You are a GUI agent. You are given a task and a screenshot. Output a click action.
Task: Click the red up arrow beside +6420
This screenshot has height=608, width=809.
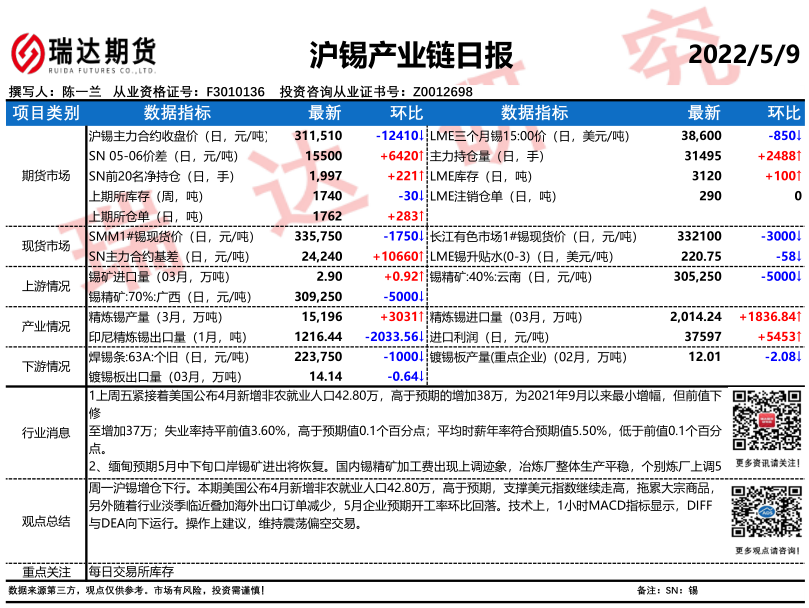421,156
